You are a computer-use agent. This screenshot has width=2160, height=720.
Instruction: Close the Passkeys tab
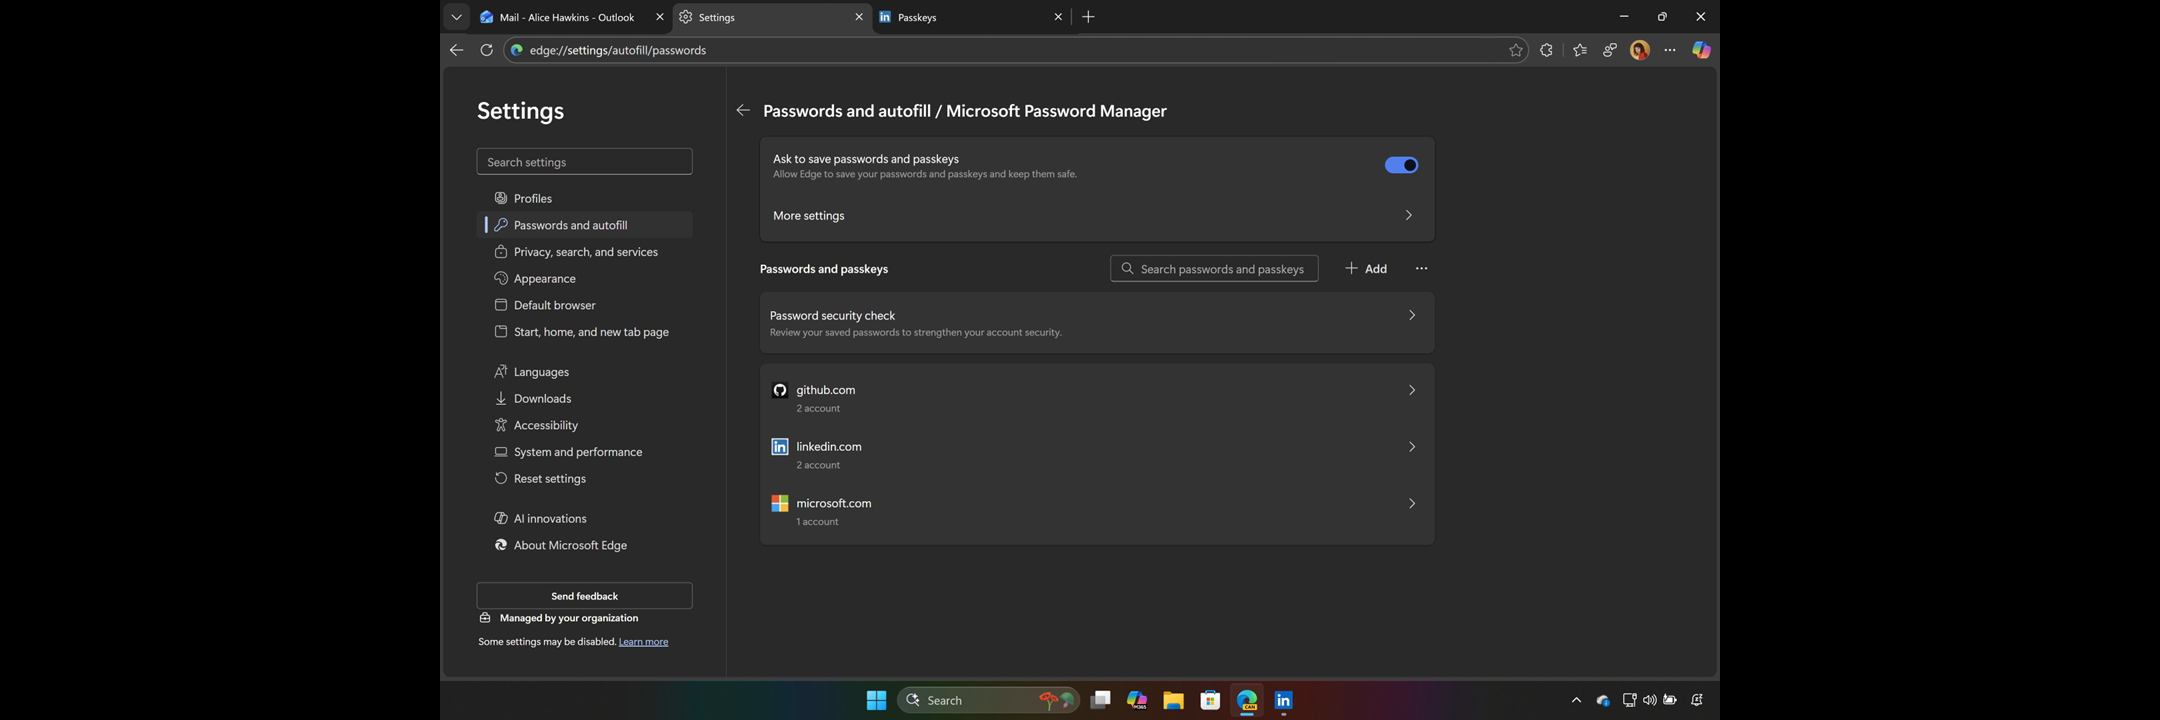(x=1058, y=17)
